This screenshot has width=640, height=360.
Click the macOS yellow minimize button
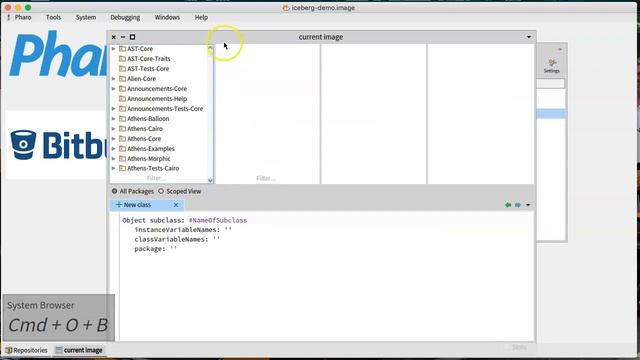(18, 7)
